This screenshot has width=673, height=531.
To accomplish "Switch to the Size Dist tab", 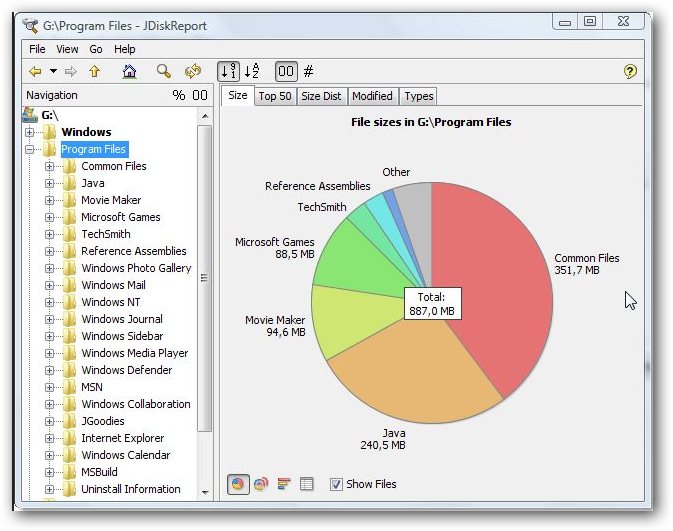I will point(321,96).
